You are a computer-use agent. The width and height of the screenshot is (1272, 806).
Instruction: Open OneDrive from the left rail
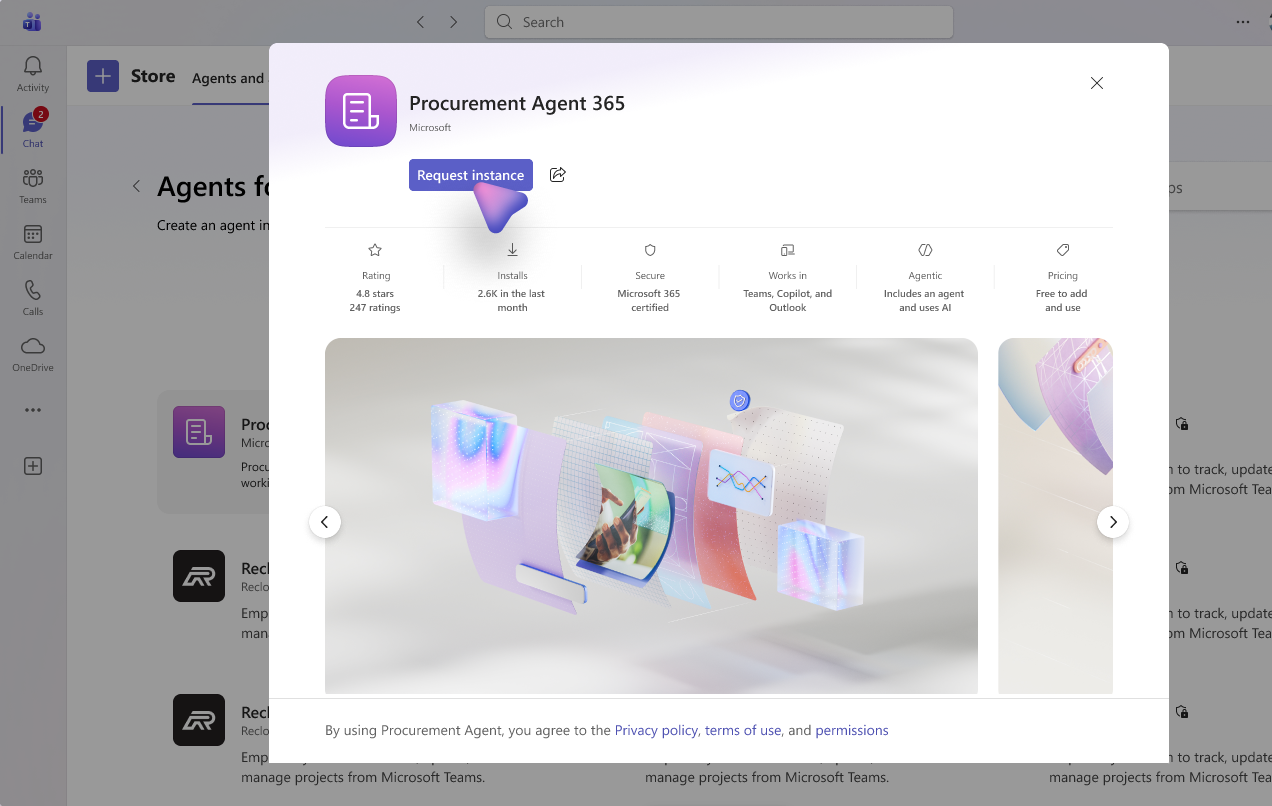pyautogui.click(x=33, y=354)
